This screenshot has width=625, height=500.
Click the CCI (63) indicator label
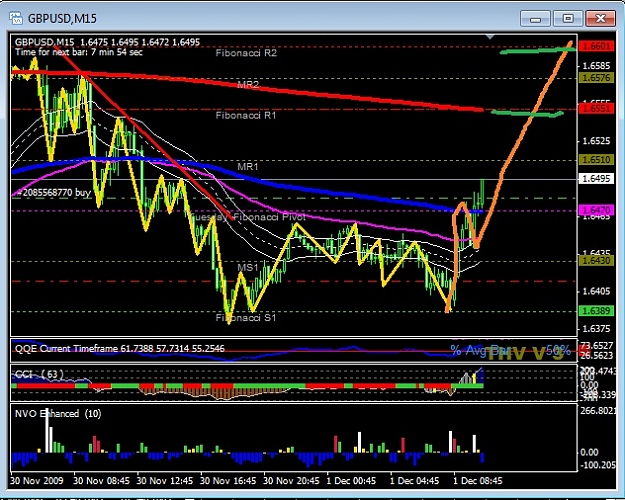(x=39, y=374)
